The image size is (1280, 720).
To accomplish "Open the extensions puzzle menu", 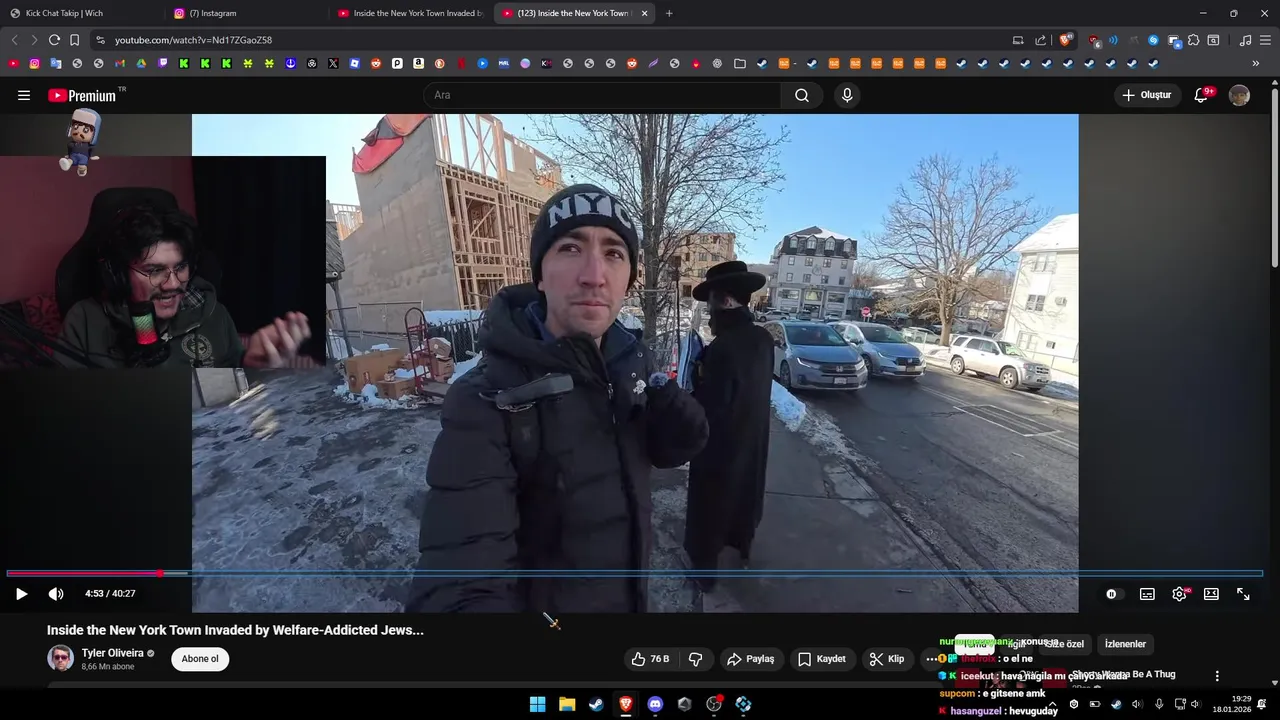I will point(1193,40).
